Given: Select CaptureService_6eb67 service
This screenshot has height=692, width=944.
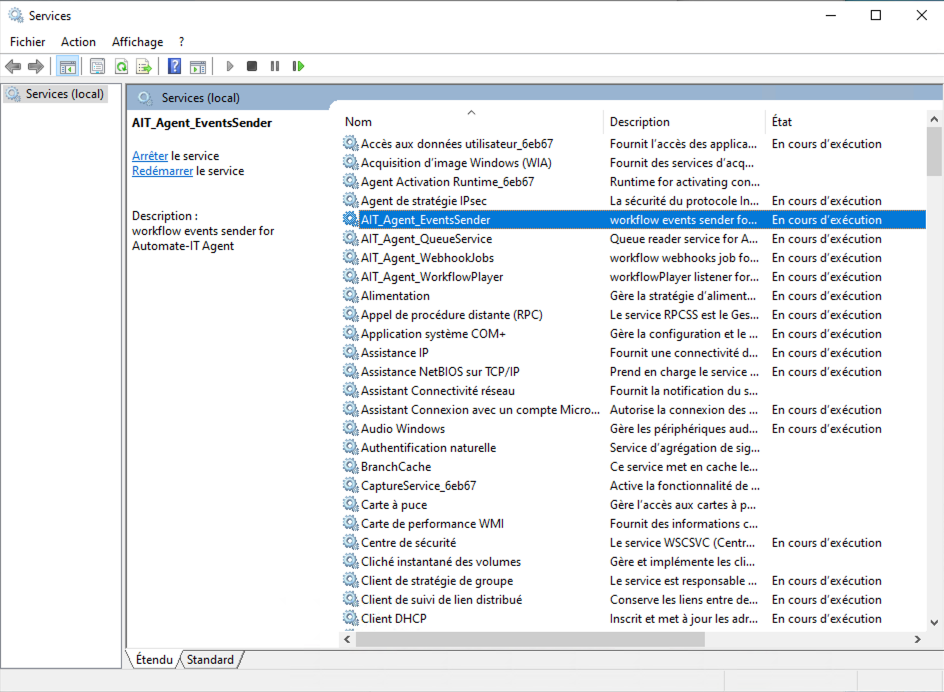Looking at the screenshot, I should [418, 485].
